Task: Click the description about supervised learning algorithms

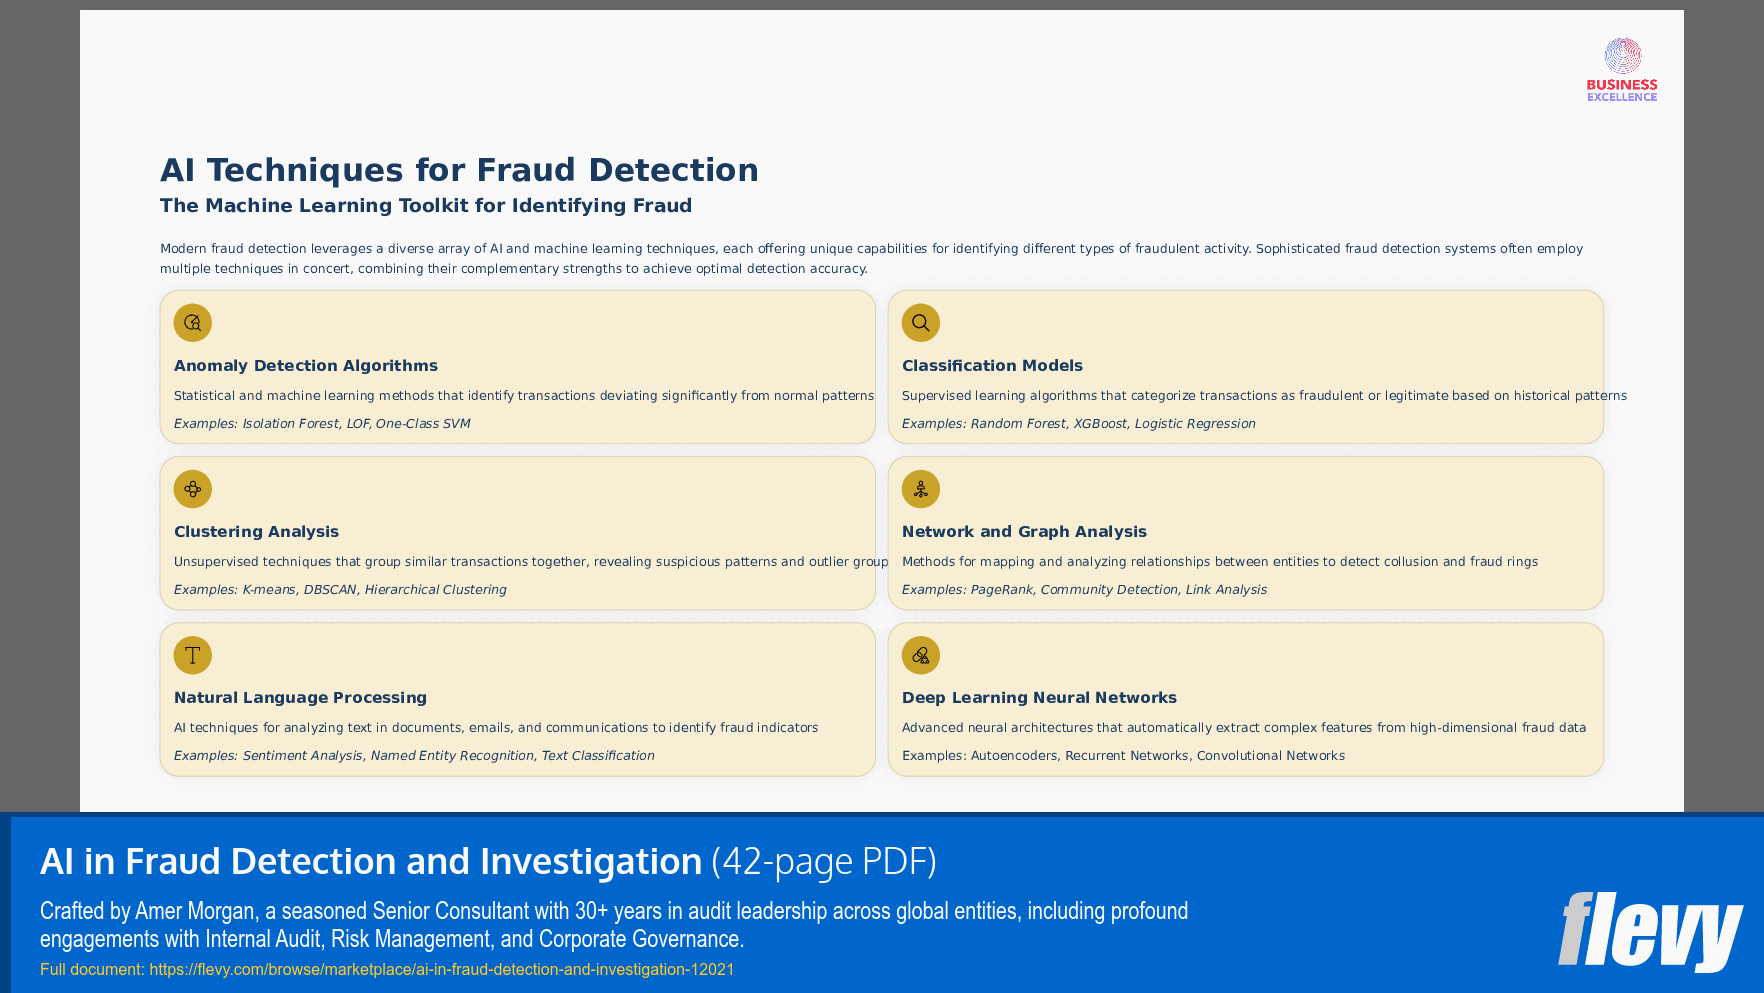Action: 1264,396
